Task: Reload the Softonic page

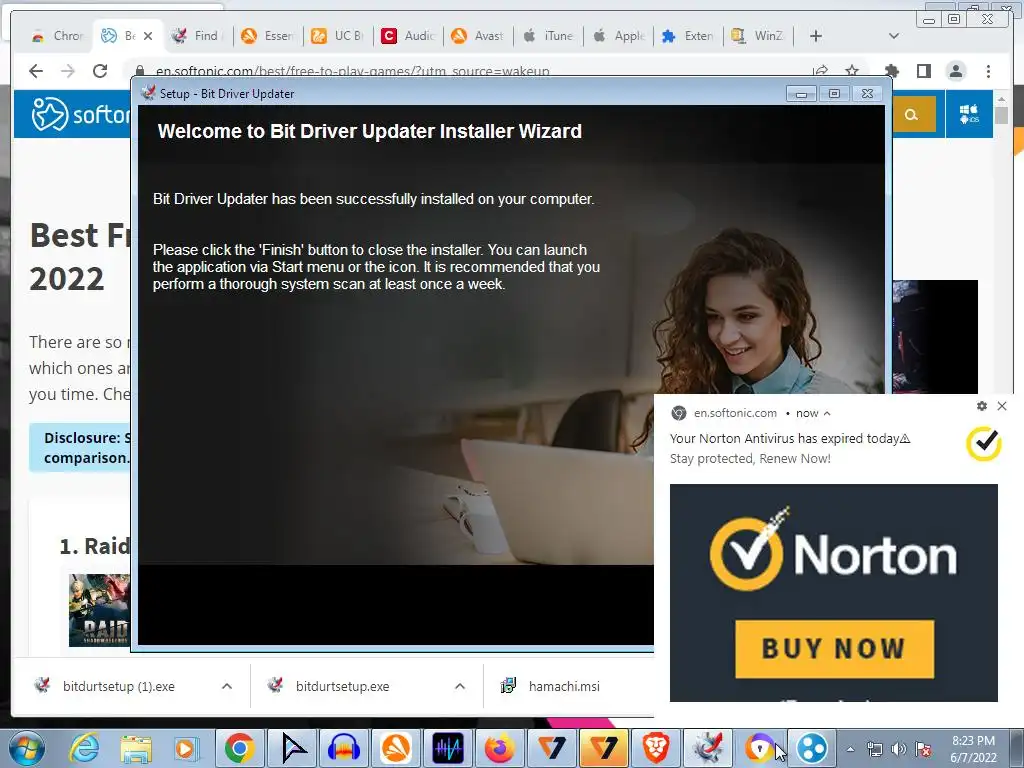Action: click(x=100, y=71)
